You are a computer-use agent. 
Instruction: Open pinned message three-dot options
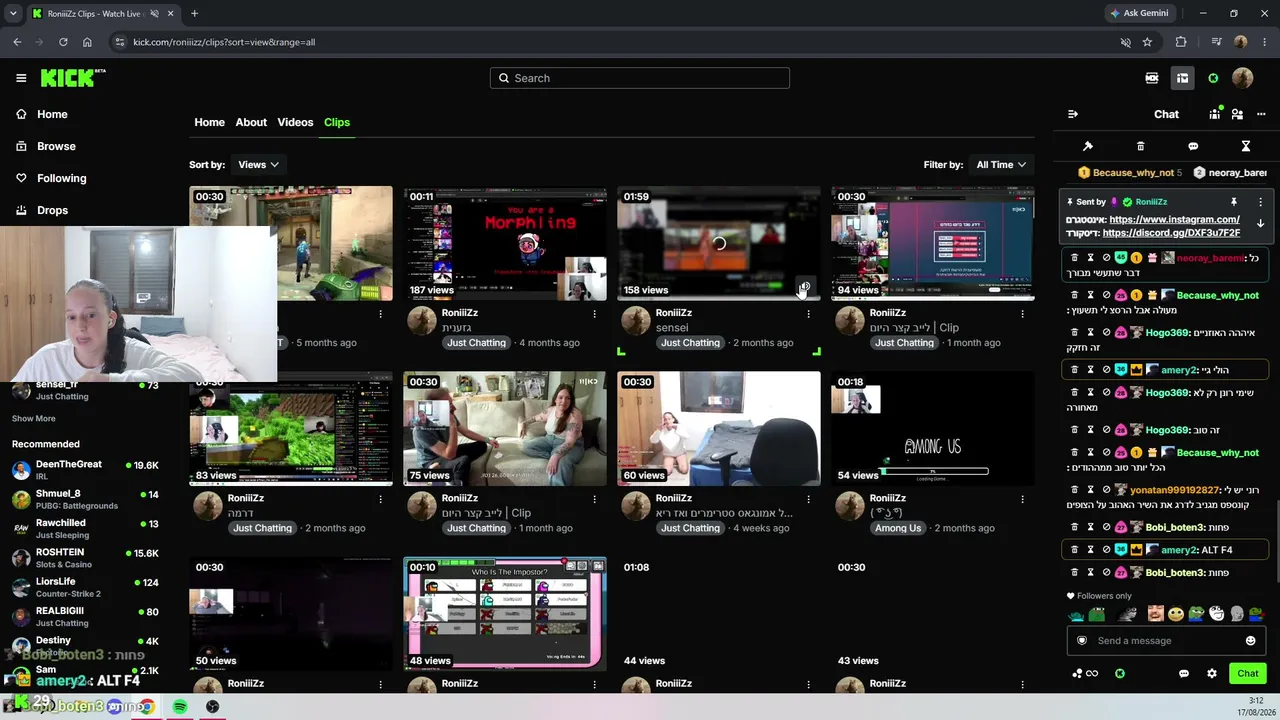(1260, 202)
